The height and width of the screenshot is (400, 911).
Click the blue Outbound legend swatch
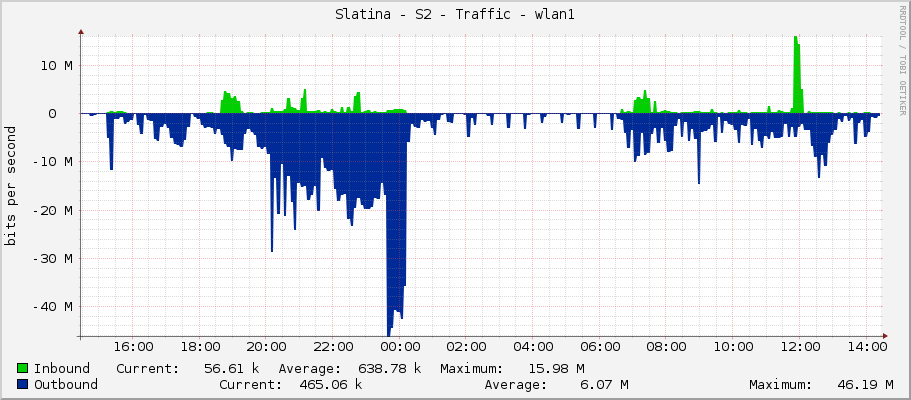[23, 384]
